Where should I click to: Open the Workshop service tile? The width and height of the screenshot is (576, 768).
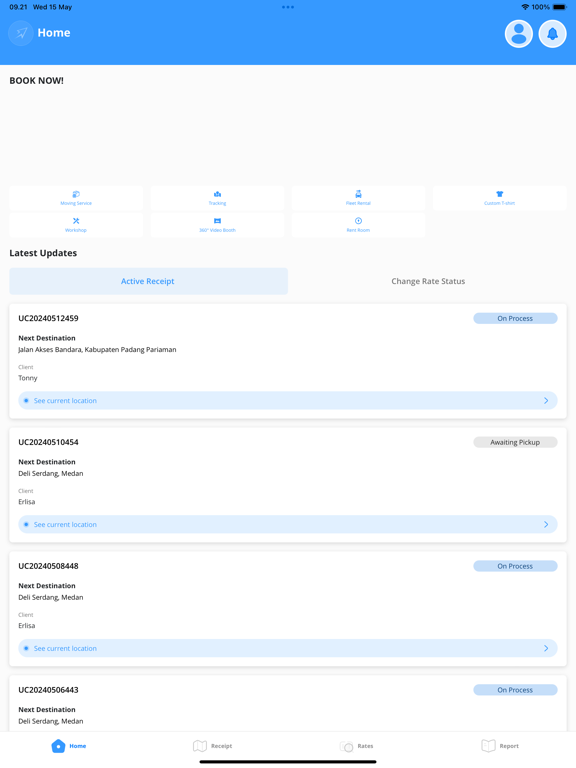pos(76,225)
